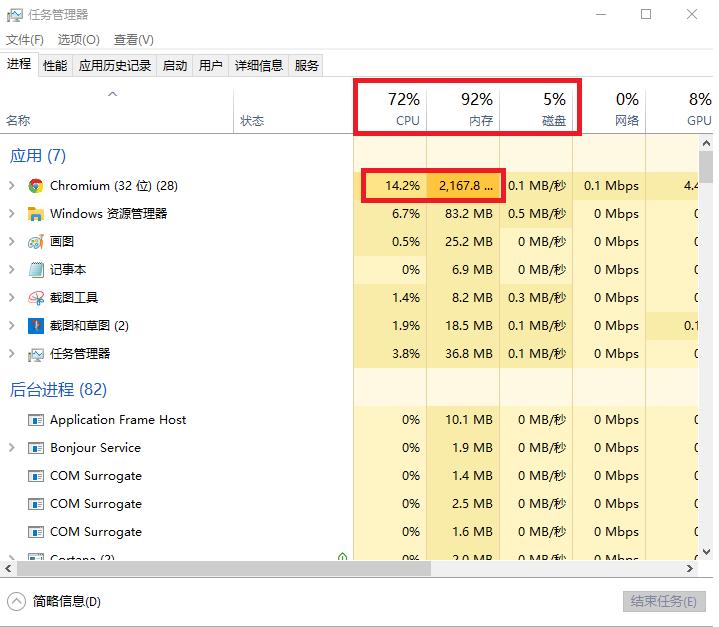Switch to the 详细信息 tab
The width and height of the screenshot is (719, 627).
(x=259, y=66)
